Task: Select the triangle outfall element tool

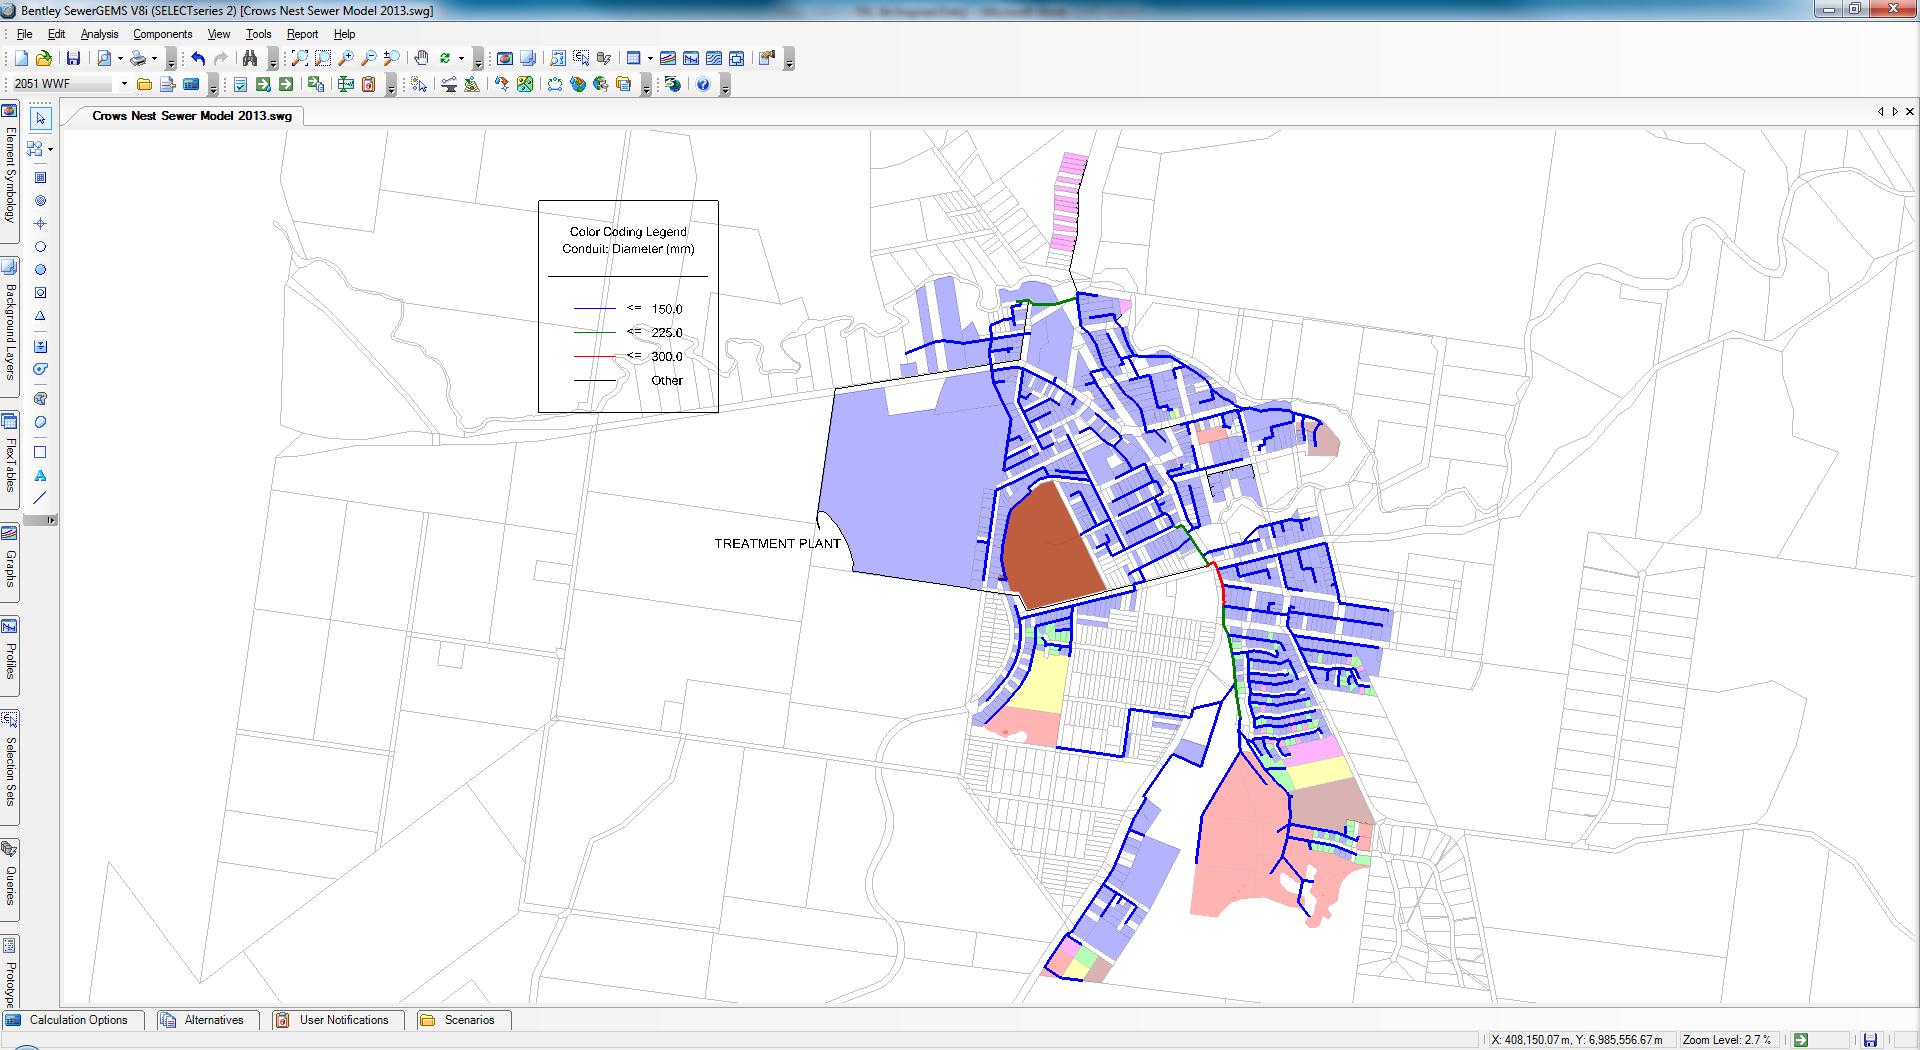Action: [x=40, y=316]
